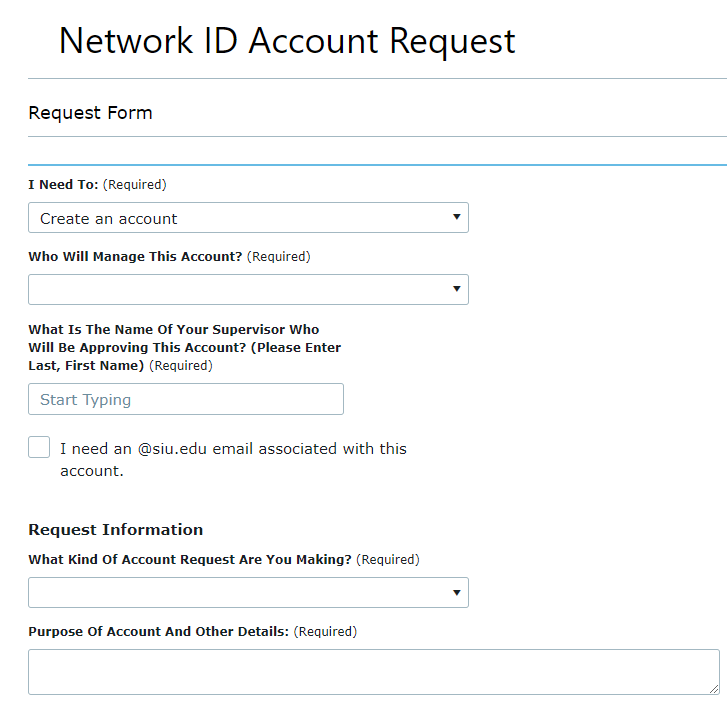Click the 'I Need To:' field label
The height and width of the screenshot is (708, 727).
point(63,185)
